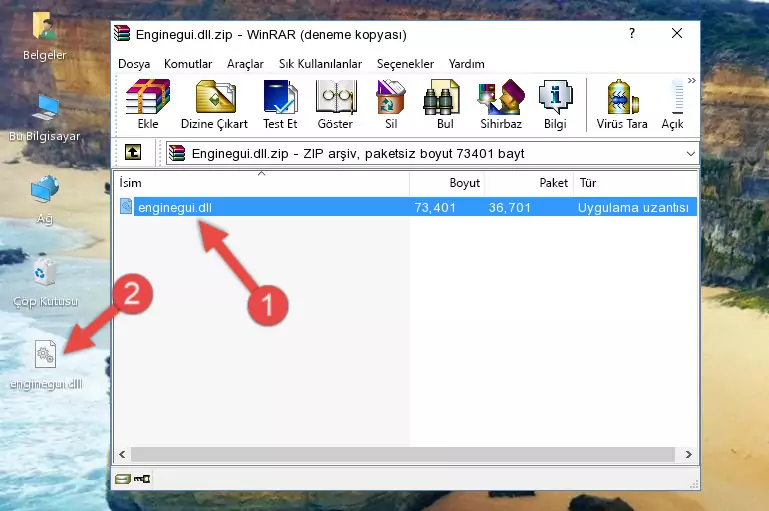Sort by the Boyut column header

tap(447, 183)
